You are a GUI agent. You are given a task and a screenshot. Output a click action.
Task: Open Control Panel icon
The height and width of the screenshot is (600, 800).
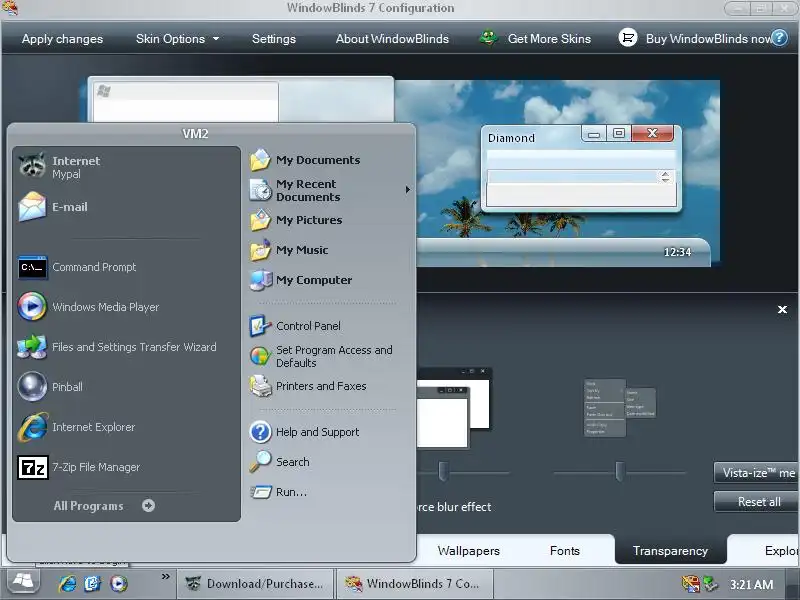pos(260,326)
